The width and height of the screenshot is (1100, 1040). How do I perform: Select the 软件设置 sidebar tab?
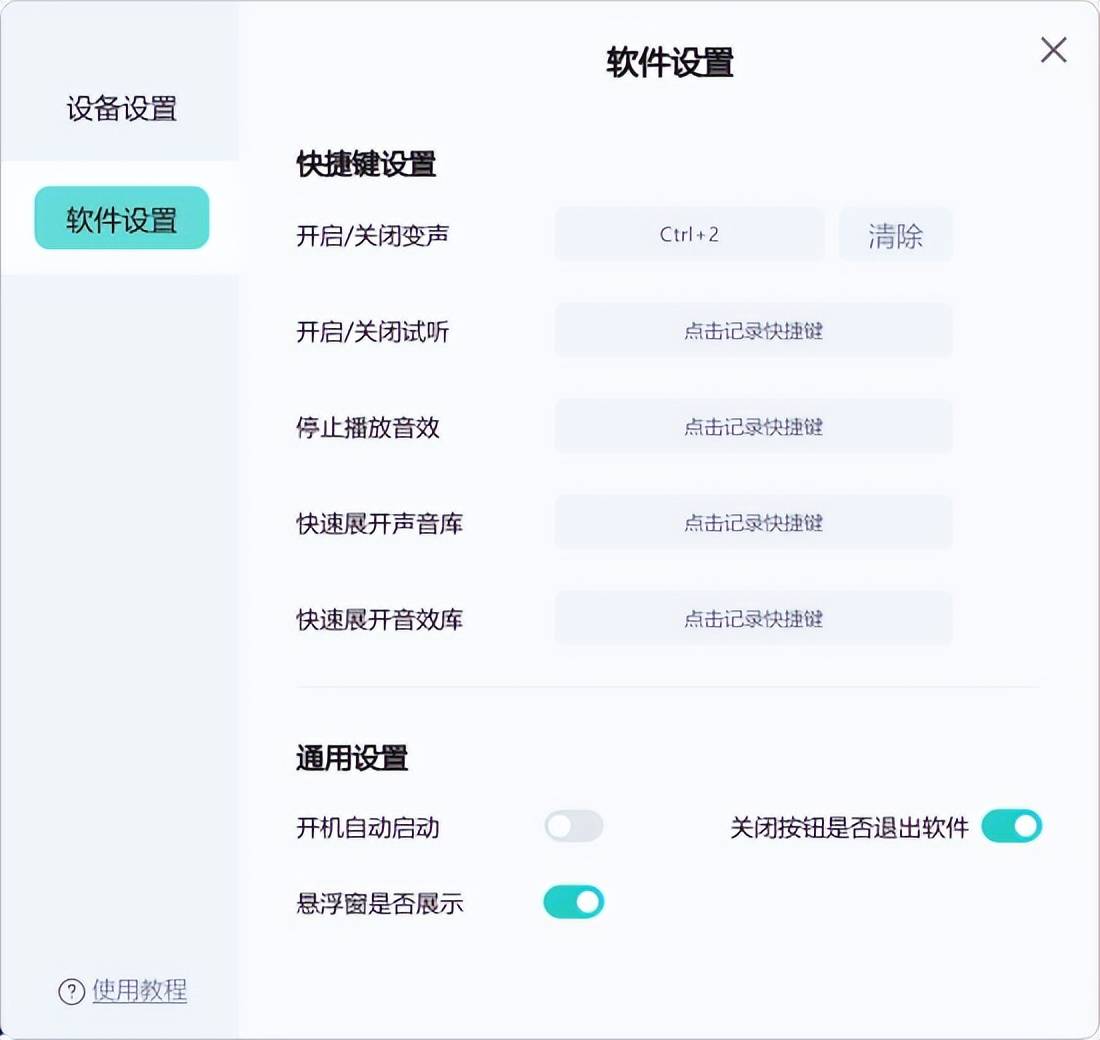(122, 218)
